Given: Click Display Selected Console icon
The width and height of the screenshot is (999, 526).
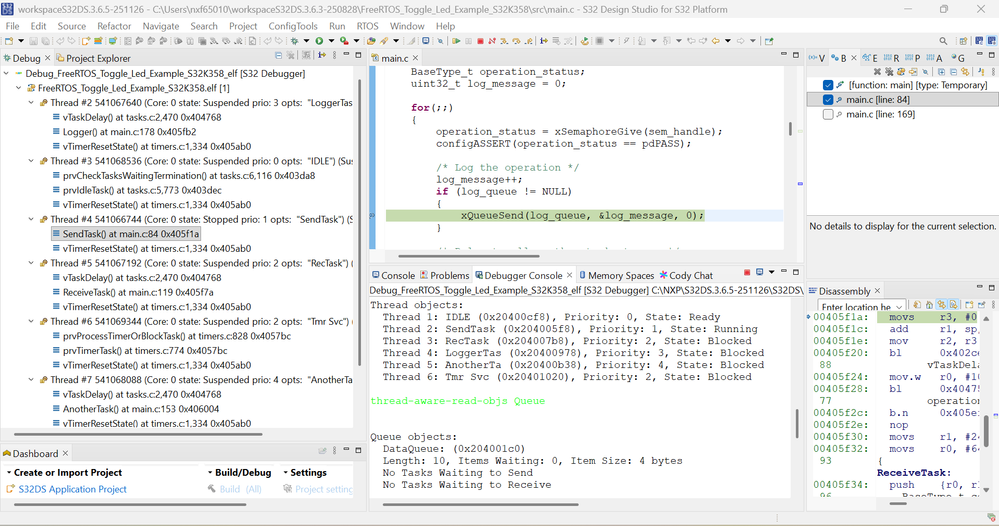Looking at the screenshot, I should [759, 273].
